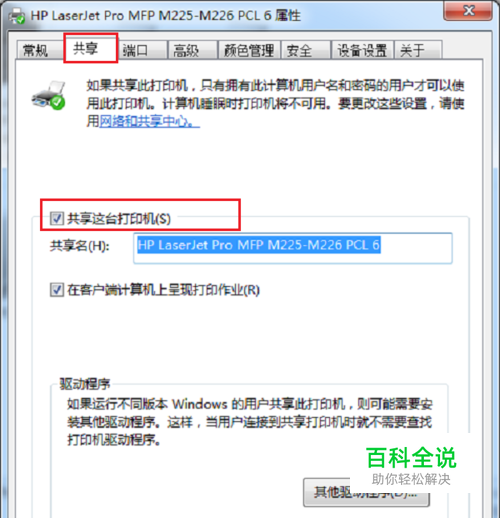Click the dialog title bar text

click(x=166, y=16)
